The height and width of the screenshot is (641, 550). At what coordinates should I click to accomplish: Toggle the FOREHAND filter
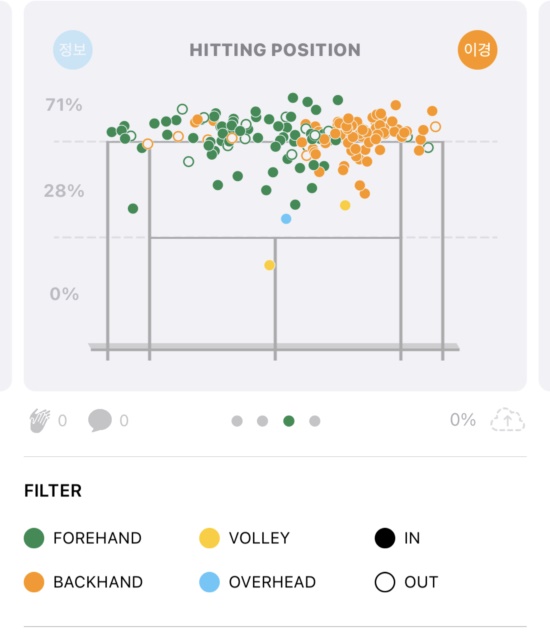click(x=83, y=538)
